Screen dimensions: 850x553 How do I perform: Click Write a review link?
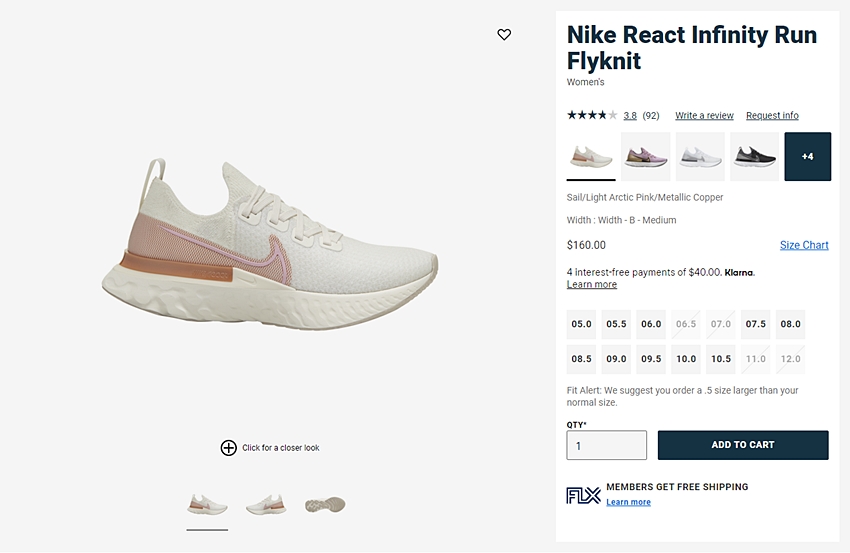[704, 115]
